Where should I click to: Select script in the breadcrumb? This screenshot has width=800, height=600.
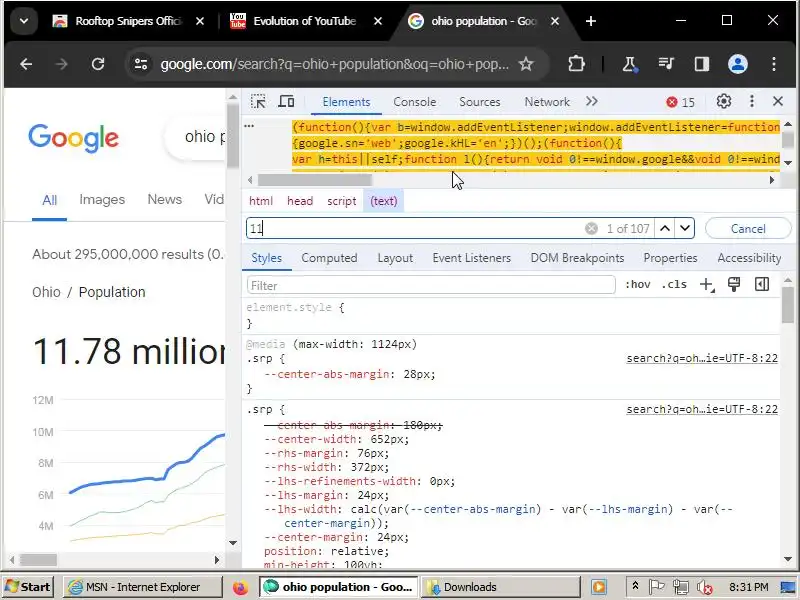[341, 201]
